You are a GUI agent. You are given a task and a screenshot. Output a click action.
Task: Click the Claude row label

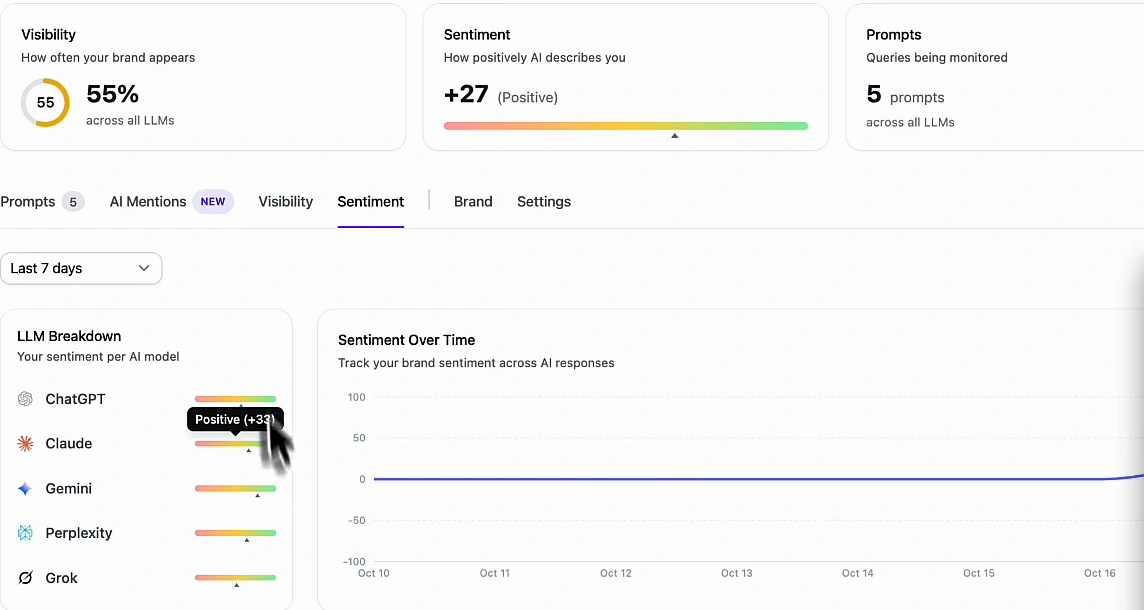click(x=69, y=444)
